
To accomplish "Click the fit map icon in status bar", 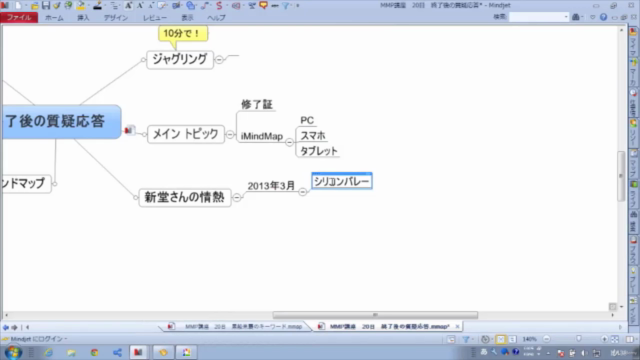I will pyautogui.click(x=615, y=339).
